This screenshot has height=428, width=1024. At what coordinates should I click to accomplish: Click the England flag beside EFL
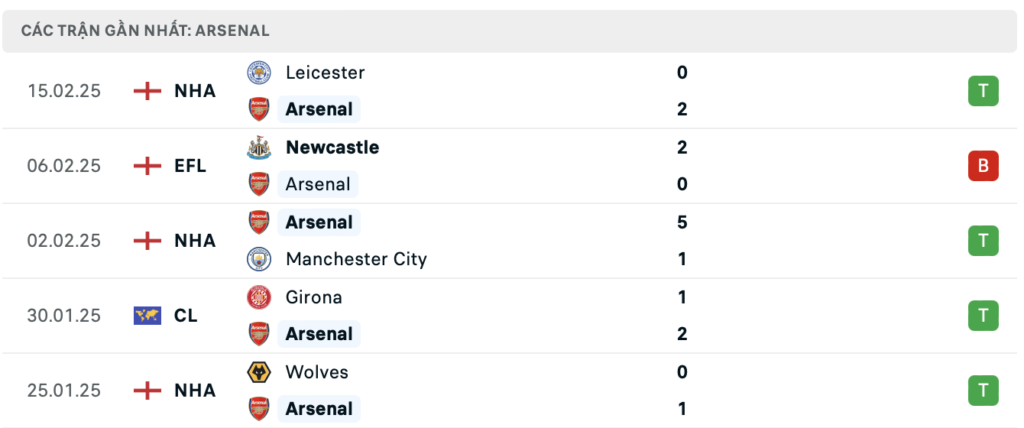coord(147,166)
